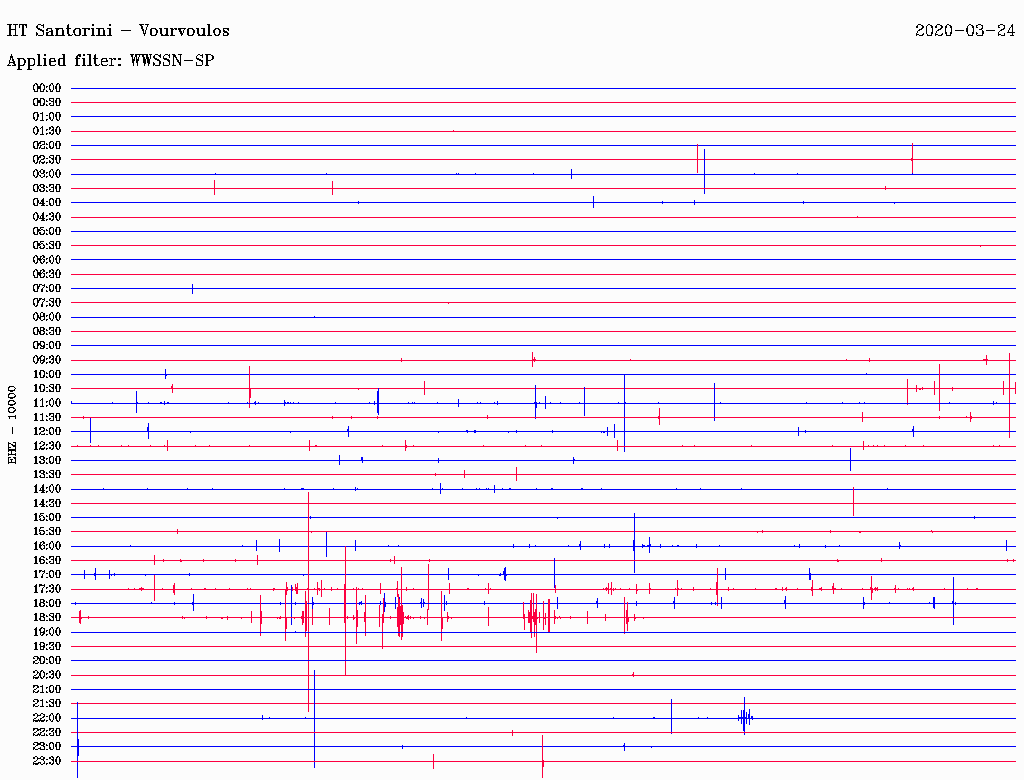Select the 11:30 time label
This screenshot has height=780, width=1024.
(47, 417)
